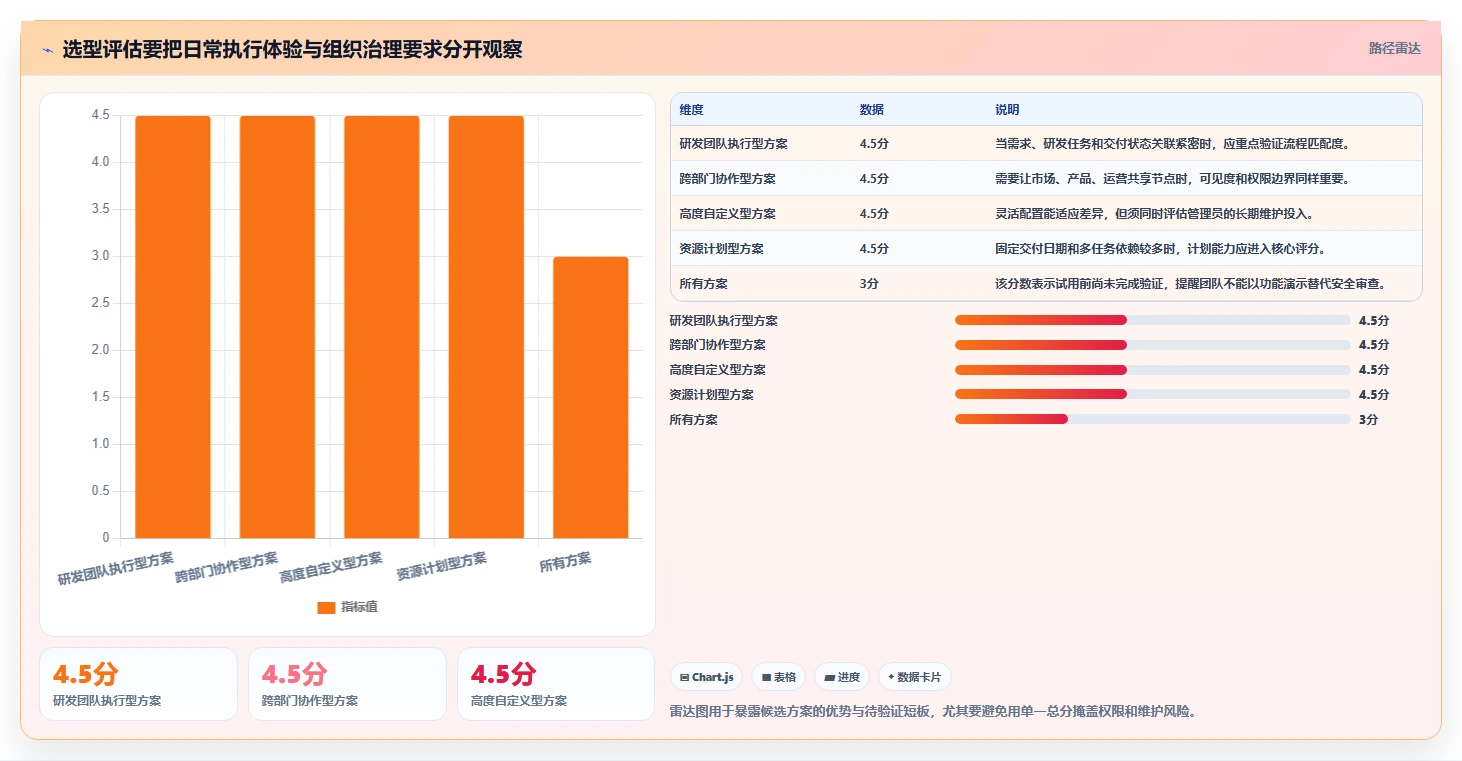Image resolution: width=1462 pixels, height=761 pixels.
Task: Open the orange 4.5分 研发团队执行型方案 stat card
Action: tap(138, 684)
